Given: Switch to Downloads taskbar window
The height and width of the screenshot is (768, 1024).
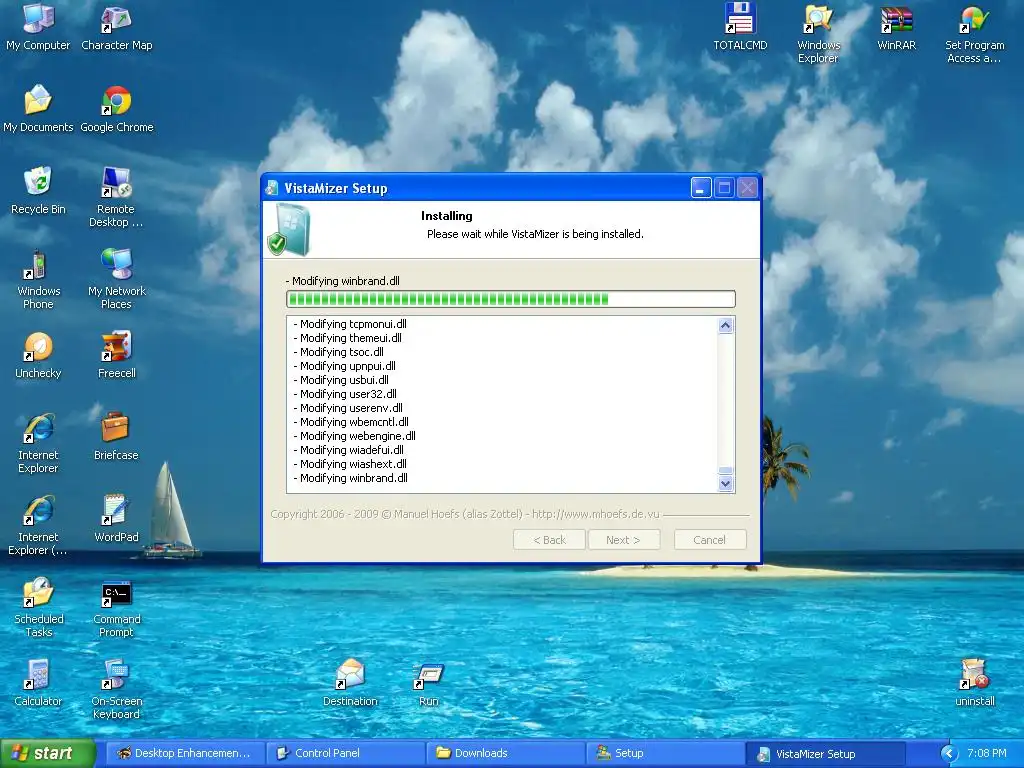Looking at the screenshot, I should click(505, 754).
